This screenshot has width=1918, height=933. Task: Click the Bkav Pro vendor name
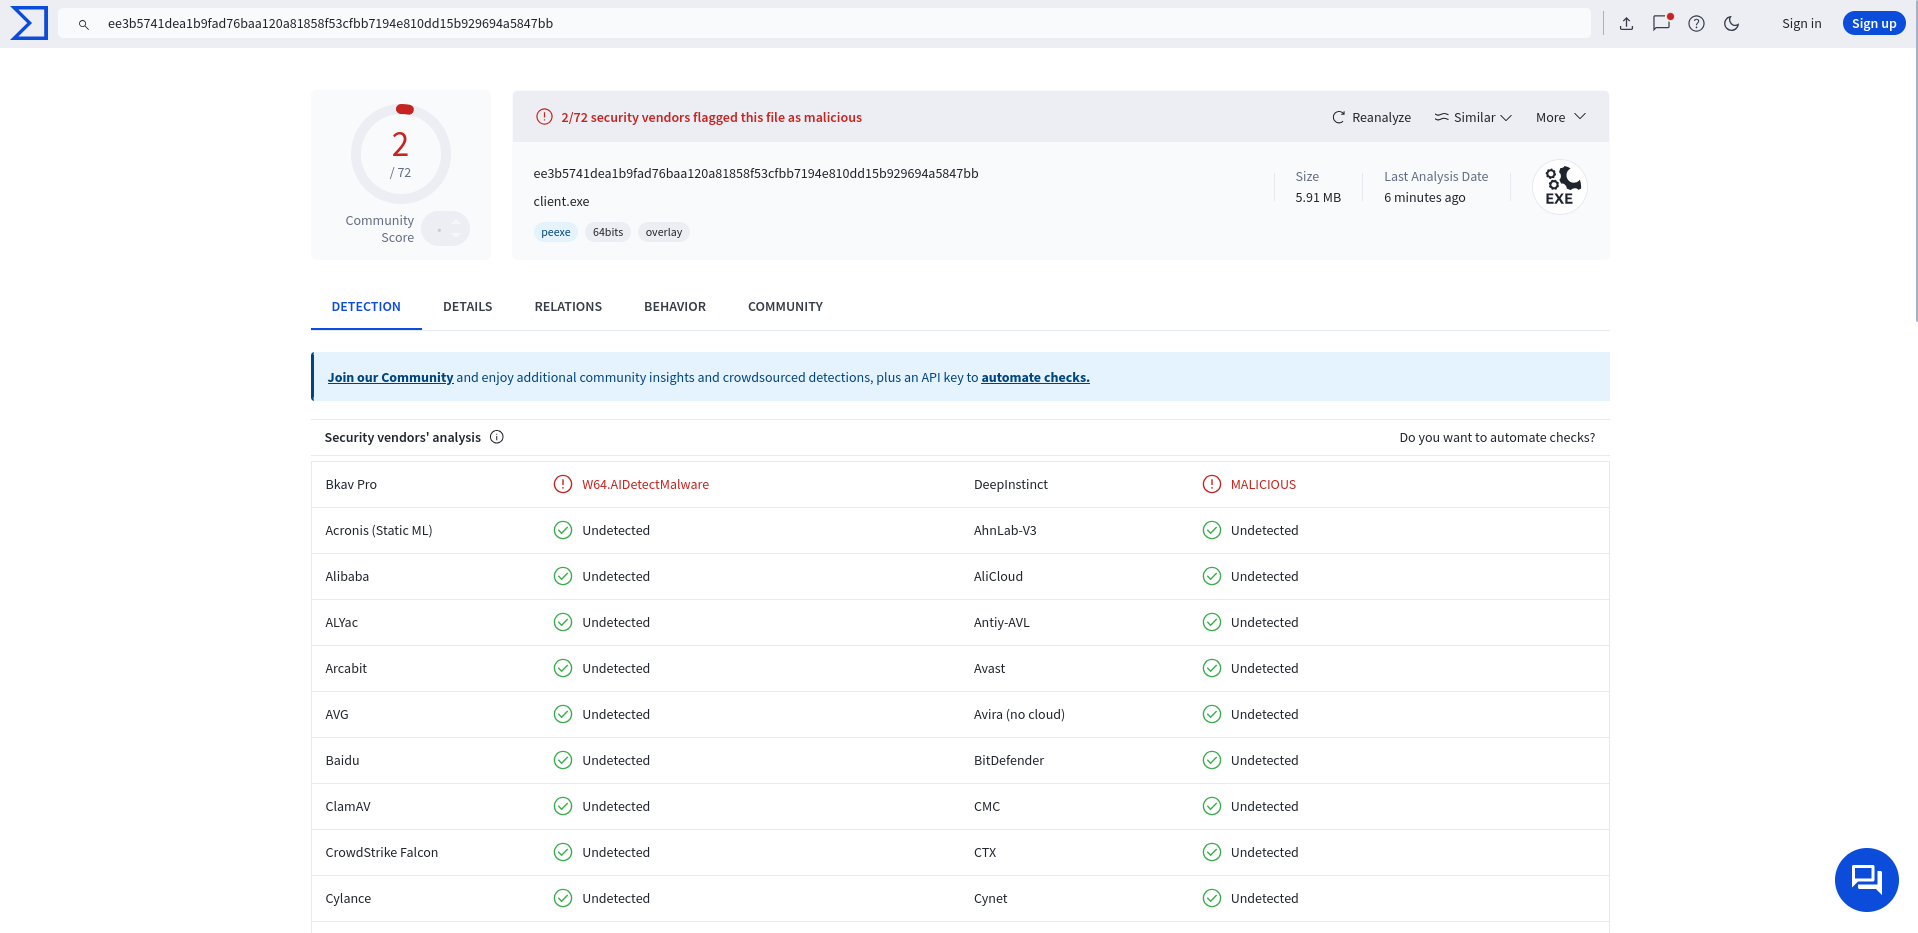pyautogui.click(x=351, y=484)
